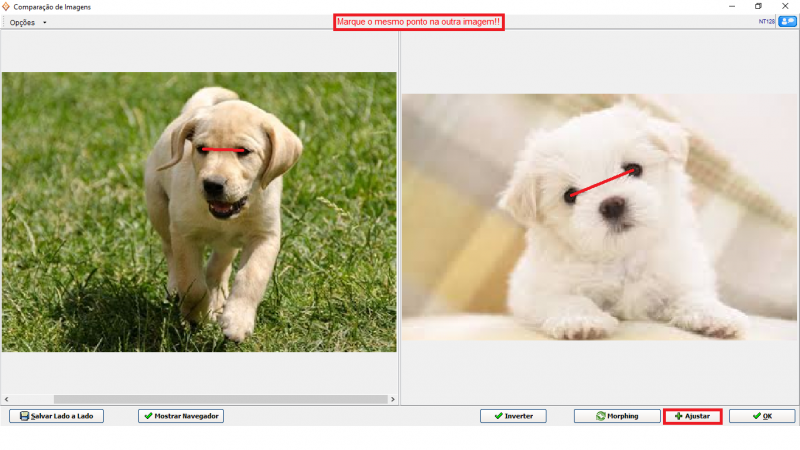800x450 pixels.
Task: Click the blue user chat icon
Action: (787, 21)
